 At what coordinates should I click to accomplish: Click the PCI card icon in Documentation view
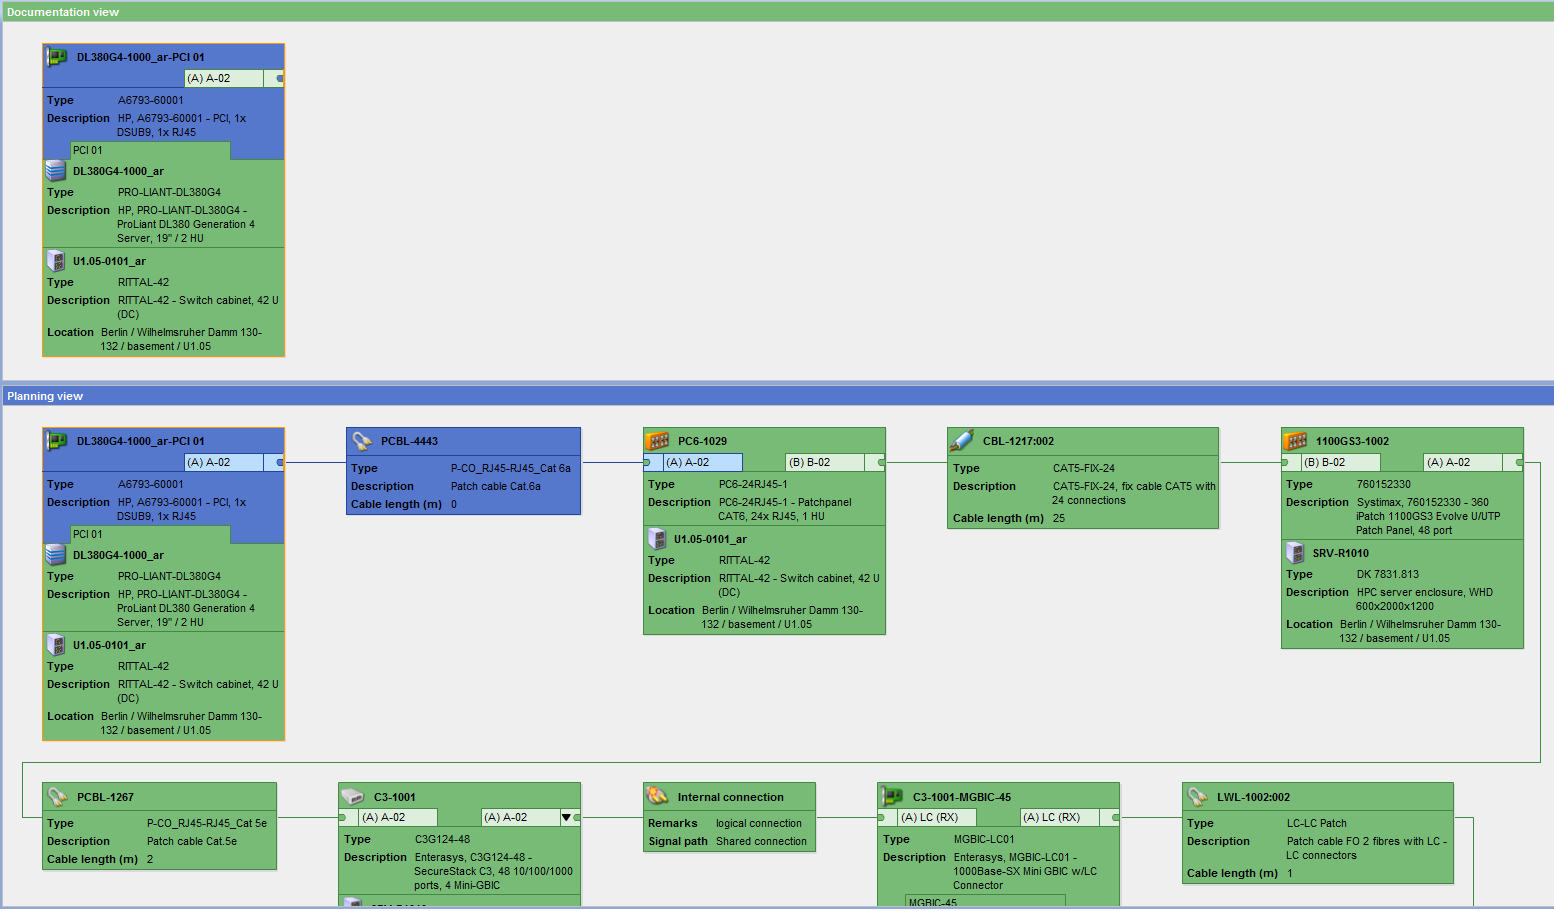[x=57, y=57]
